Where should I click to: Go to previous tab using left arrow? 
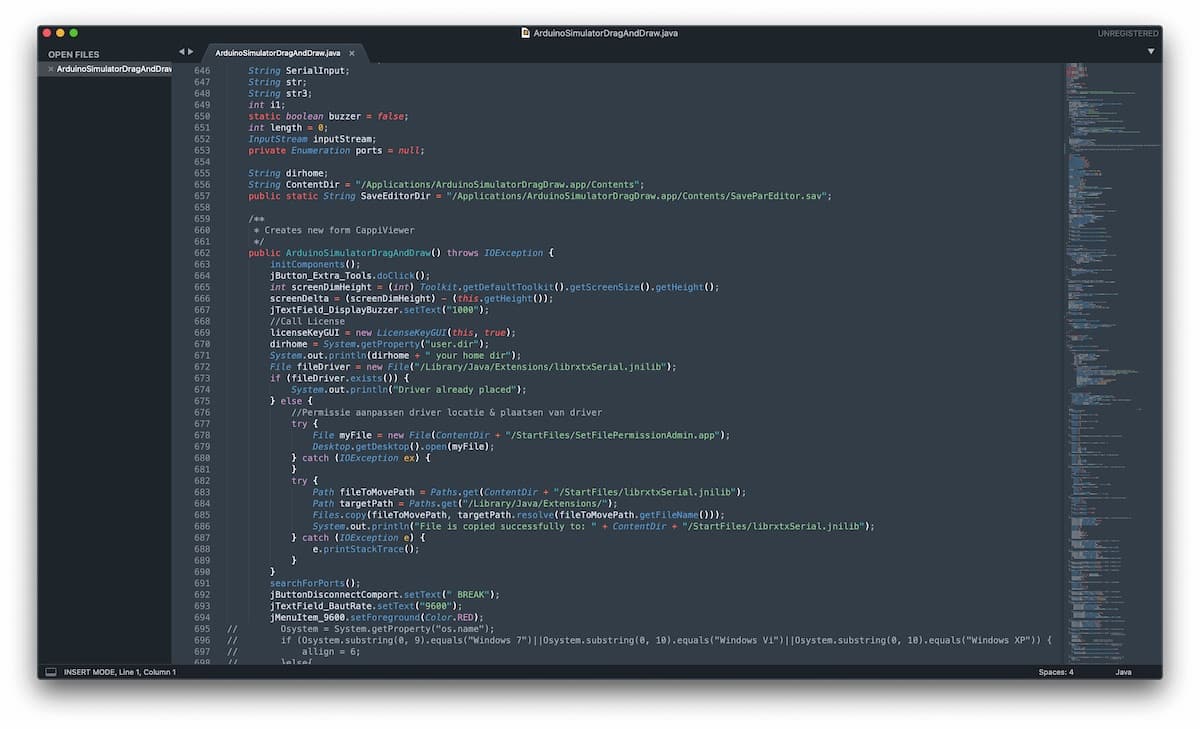[x=182, y=51]
